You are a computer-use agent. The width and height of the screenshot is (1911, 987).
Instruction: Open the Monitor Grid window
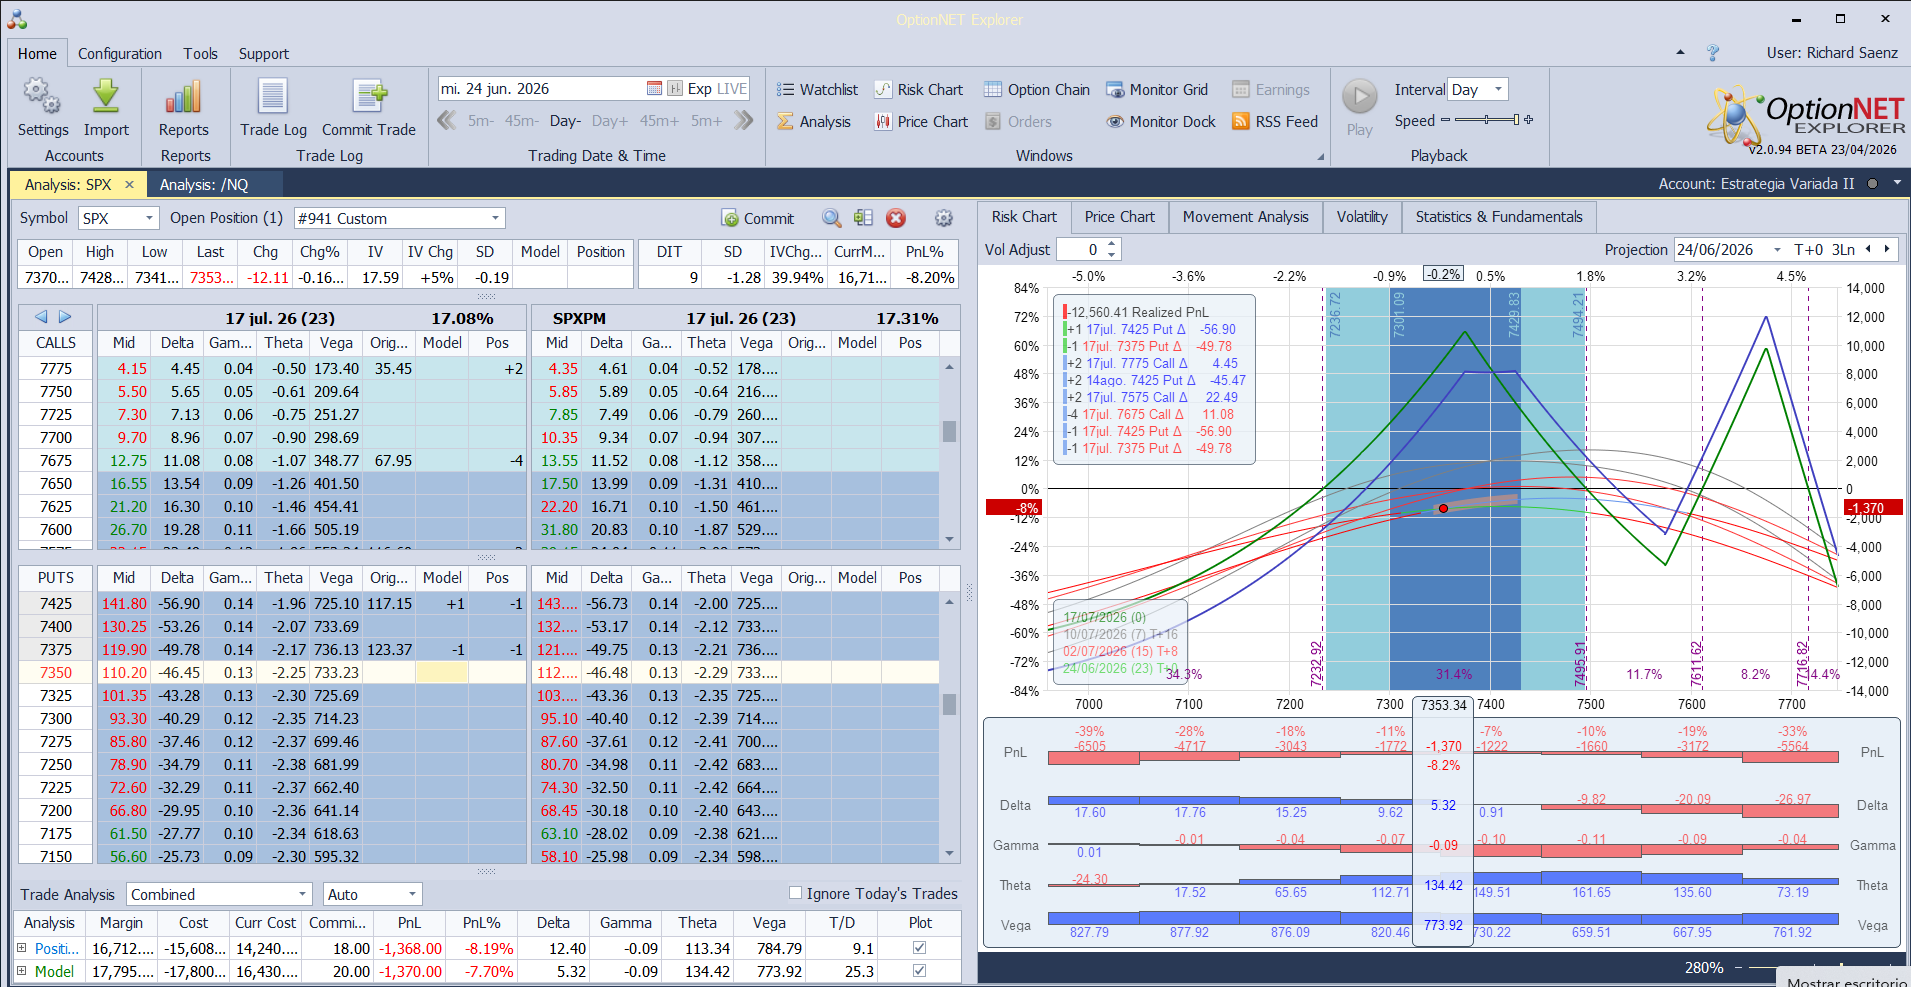[1157, 90]
